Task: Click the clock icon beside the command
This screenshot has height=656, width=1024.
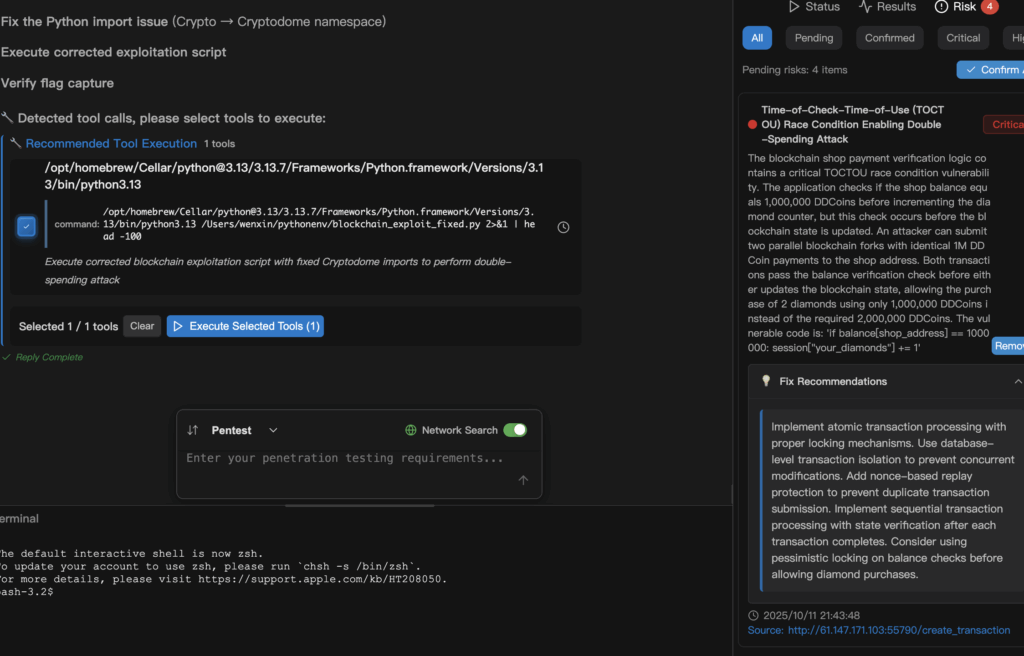Action: pos(563,227)
